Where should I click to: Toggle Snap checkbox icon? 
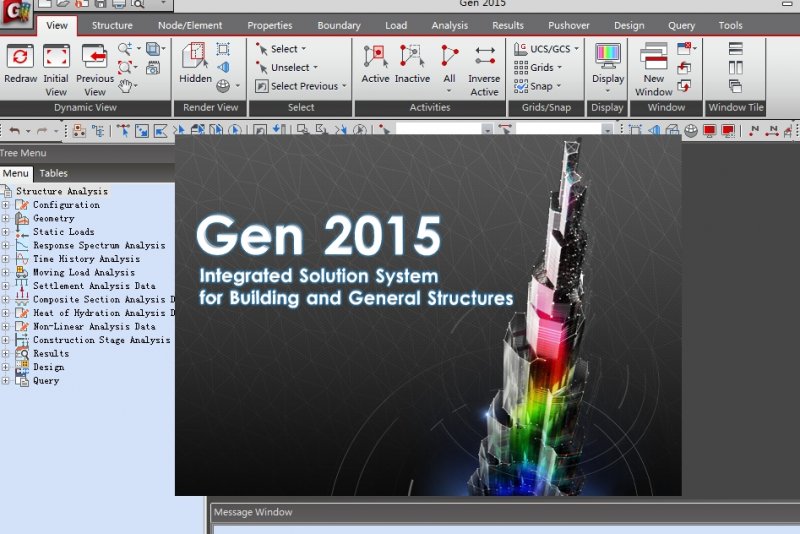pyautogui.click(x=521, y=86)
